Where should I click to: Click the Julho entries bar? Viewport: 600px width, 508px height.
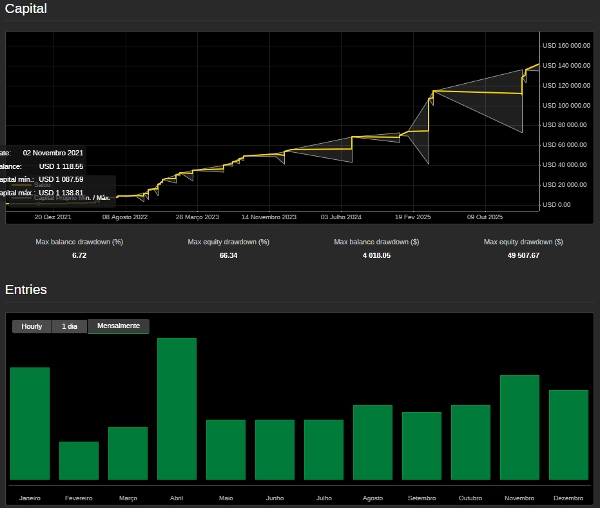pyautogui.click(x=324, y=450)
